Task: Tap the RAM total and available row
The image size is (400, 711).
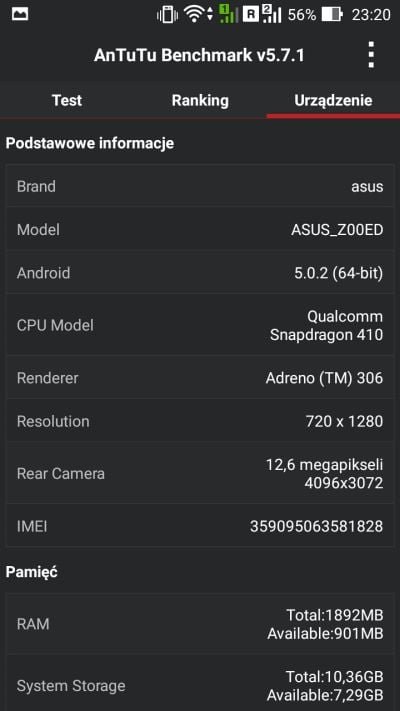Action: point(200,624)
